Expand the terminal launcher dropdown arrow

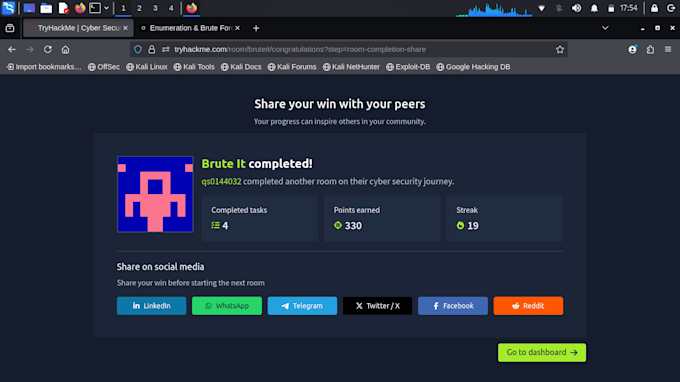coord(106,8)
